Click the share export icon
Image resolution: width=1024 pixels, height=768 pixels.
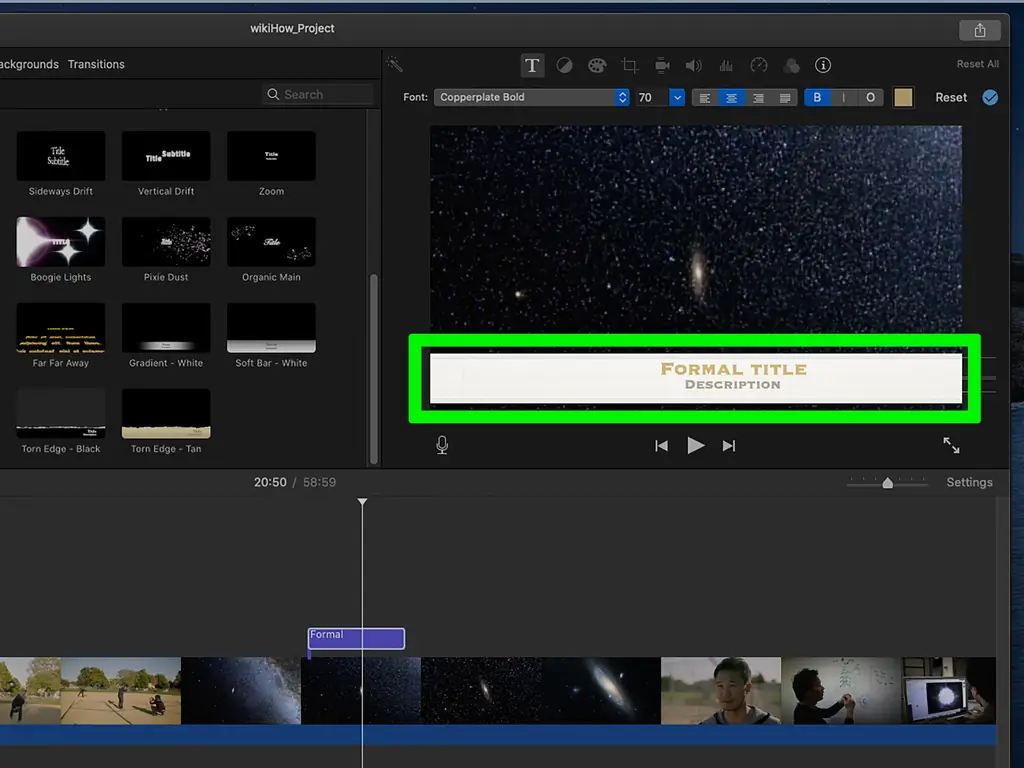pyautogui.click(x=980, y=30)
